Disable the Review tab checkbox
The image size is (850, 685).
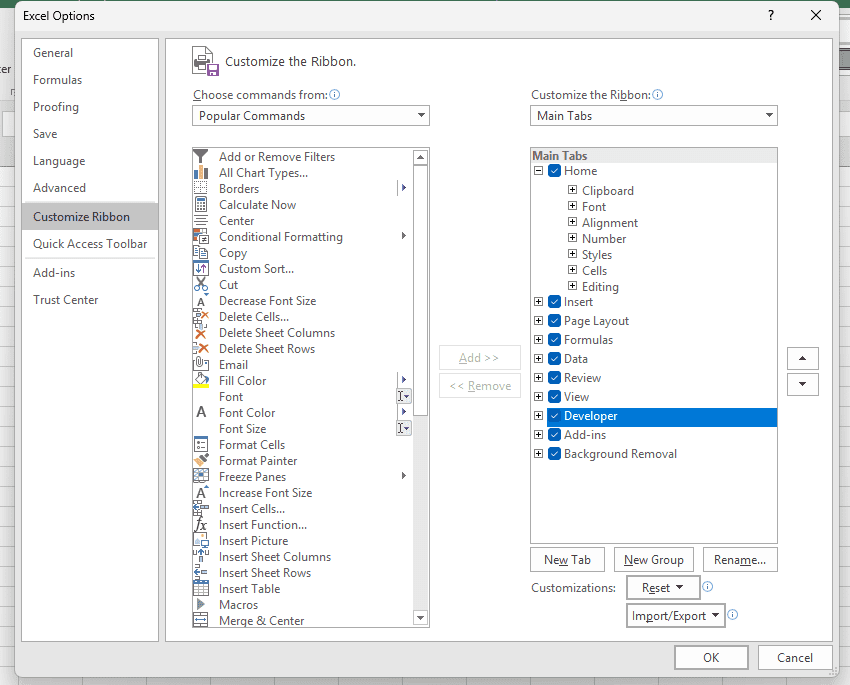[x=555, y=377]
